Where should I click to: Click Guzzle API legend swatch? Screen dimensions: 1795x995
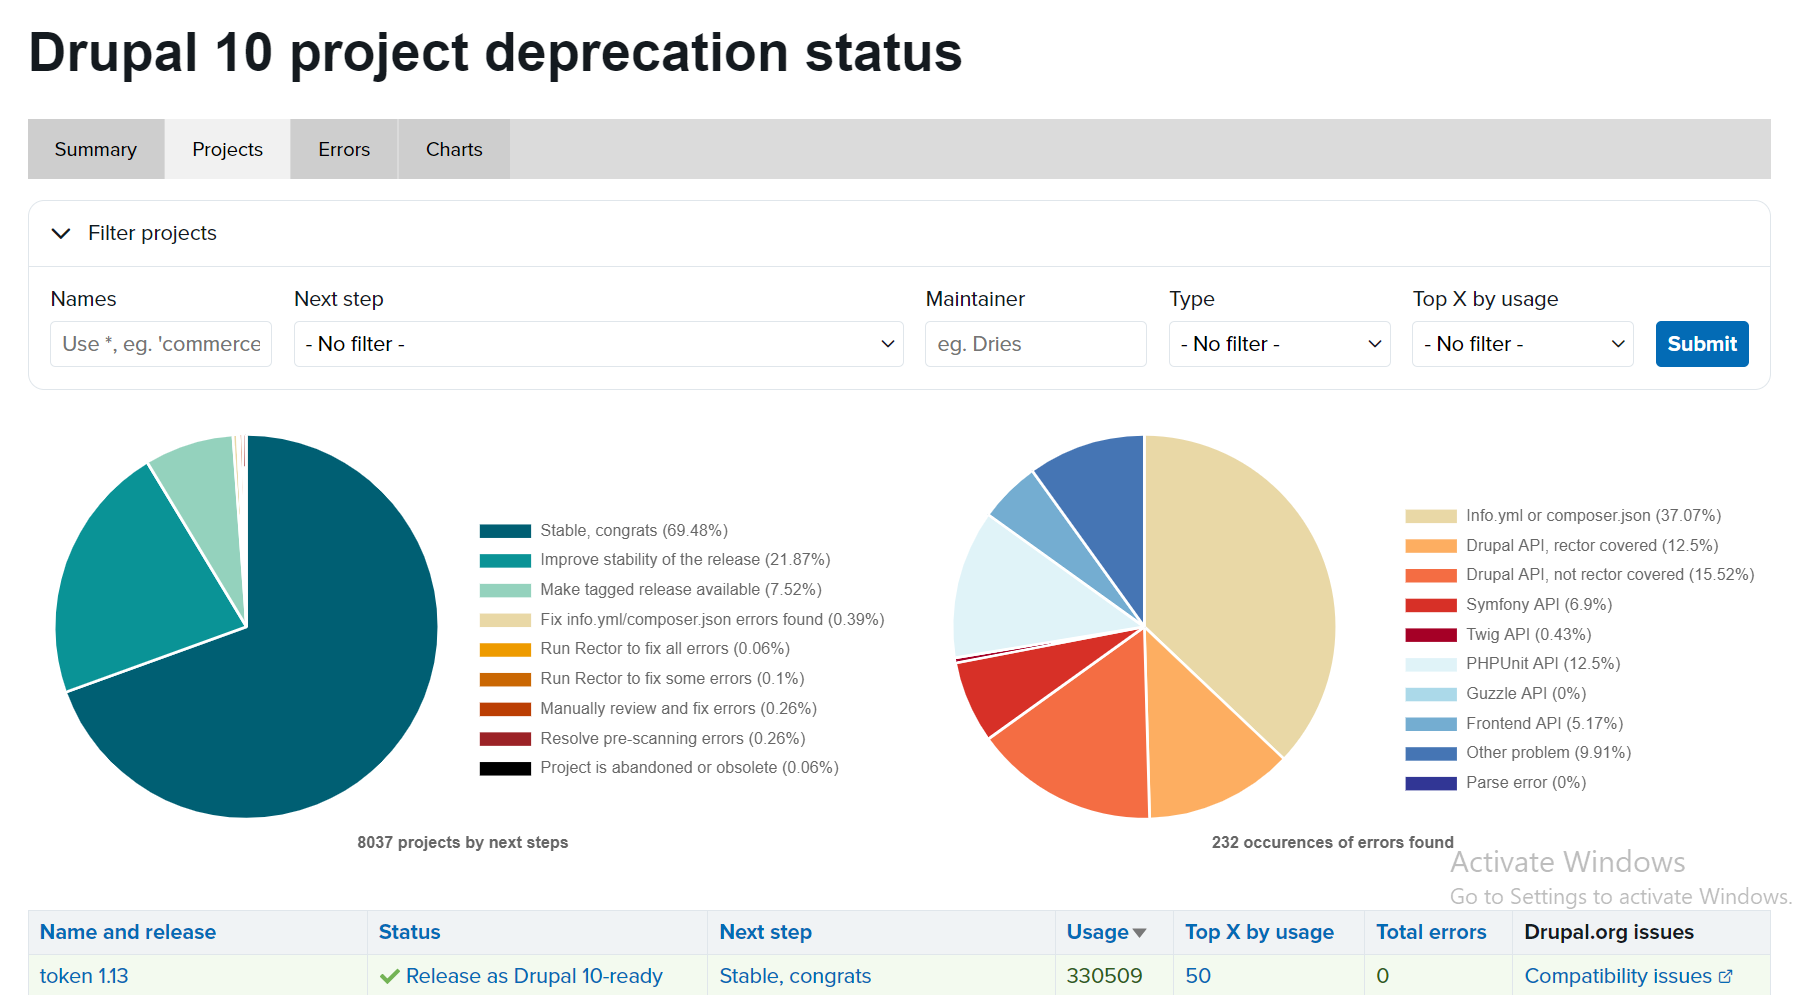point(1431,694)
